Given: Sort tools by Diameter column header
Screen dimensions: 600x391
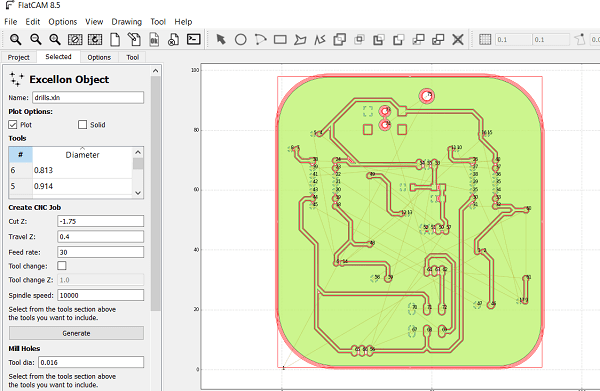Looking at the screenshot, I should click(82, 155).
